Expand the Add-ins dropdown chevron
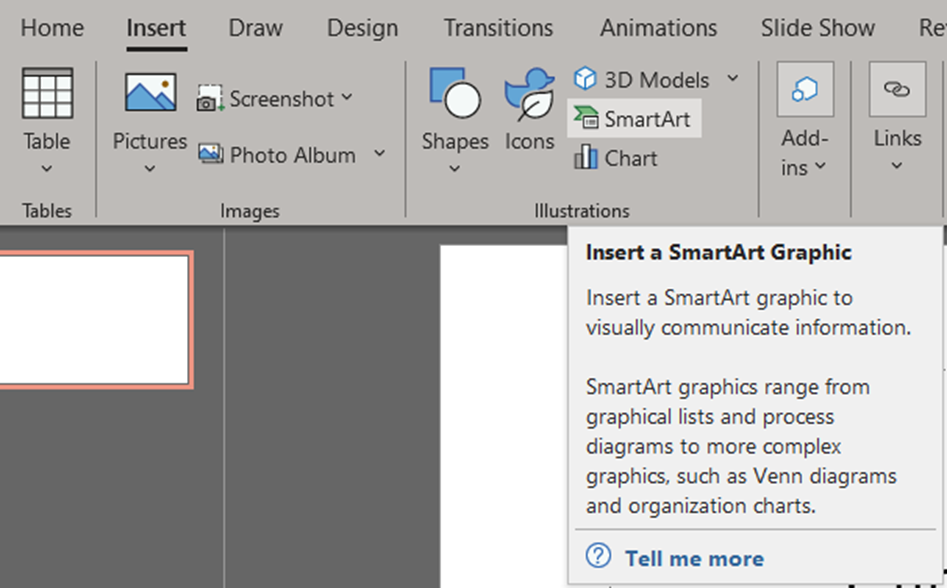The height and width of the screenshot is (588, 947). click(820, 165)
